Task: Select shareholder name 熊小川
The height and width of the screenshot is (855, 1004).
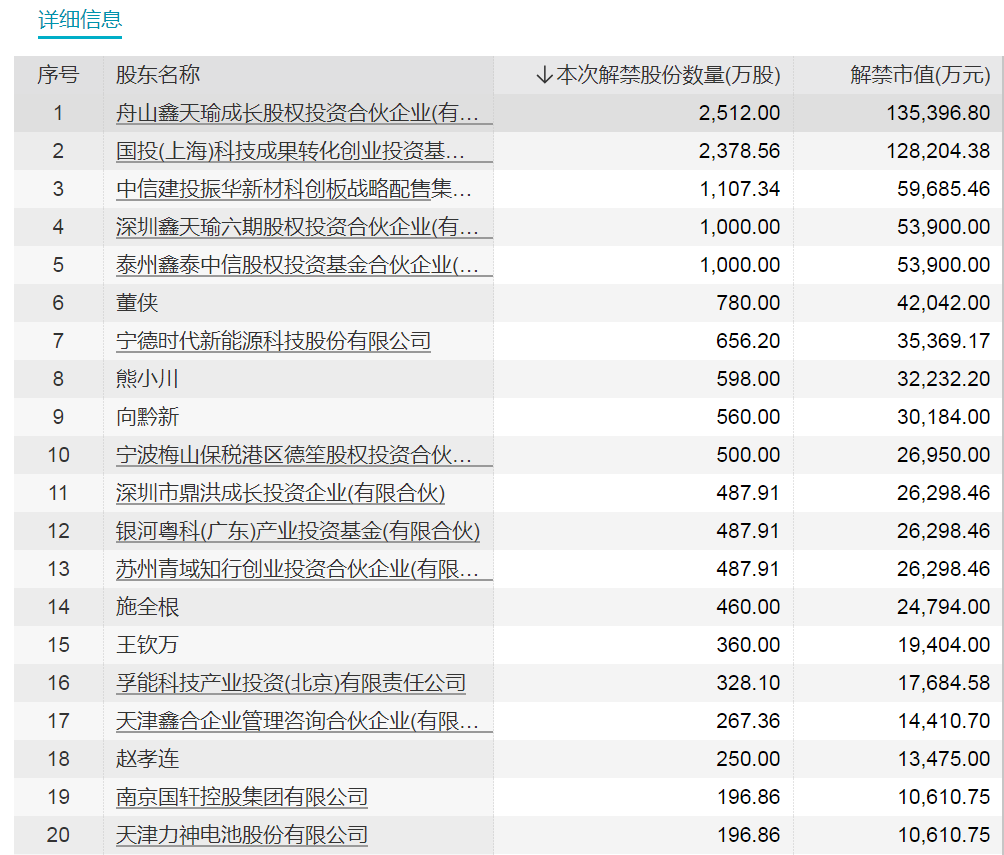Action: coord(147,379)
